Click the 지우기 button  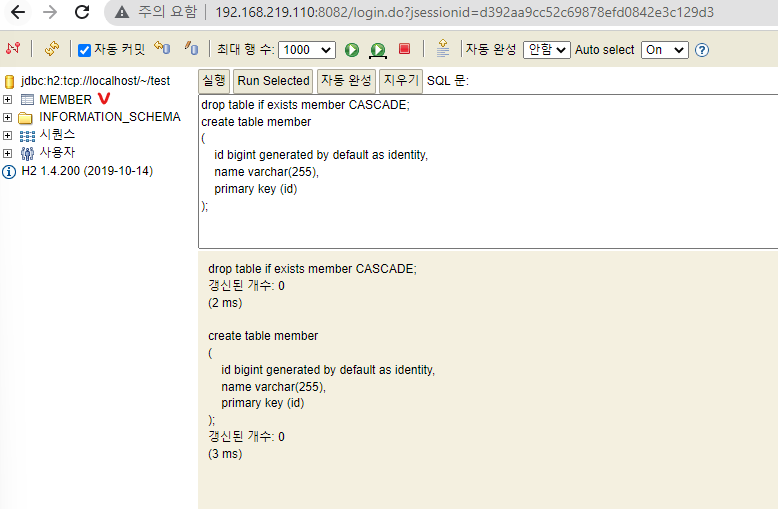coord(401,81)
